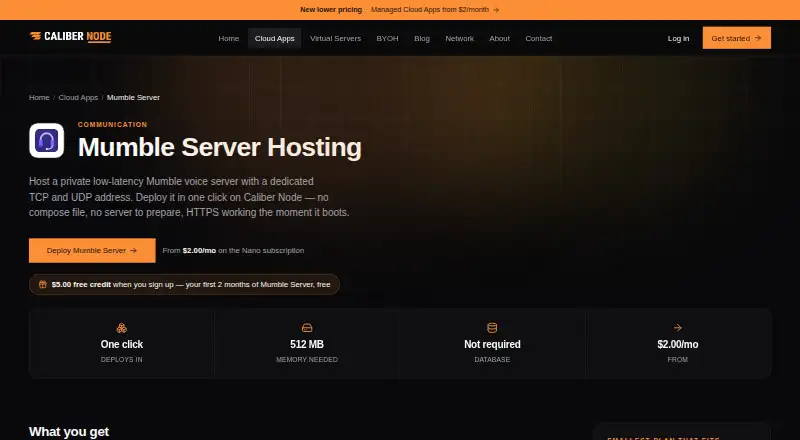Click the boxes icon above One click
The height and width of the screenshot is (440, 800).
pyautogui.click(x=121, y=328)
